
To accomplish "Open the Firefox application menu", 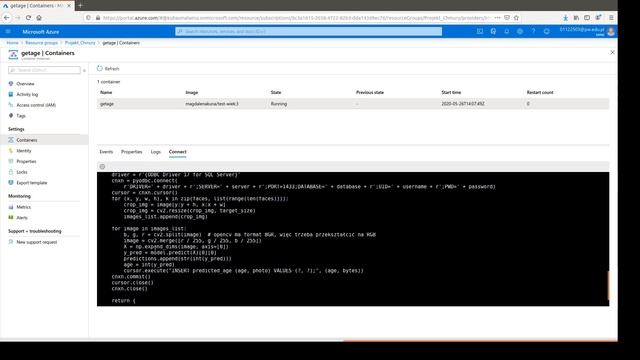I will (x=611, y=18).
